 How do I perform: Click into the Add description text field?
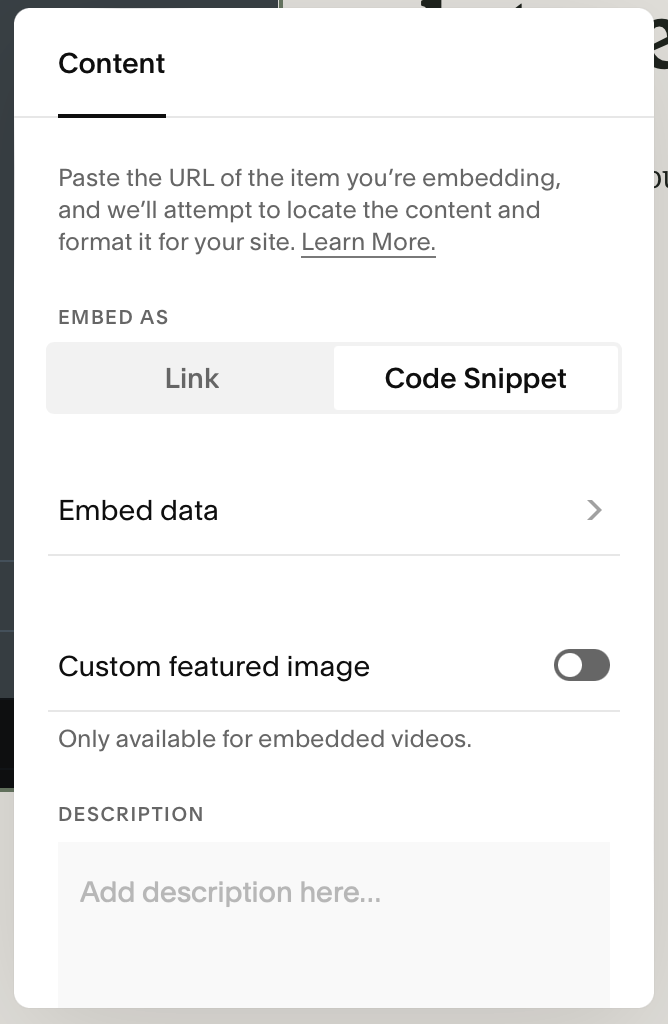334,920
